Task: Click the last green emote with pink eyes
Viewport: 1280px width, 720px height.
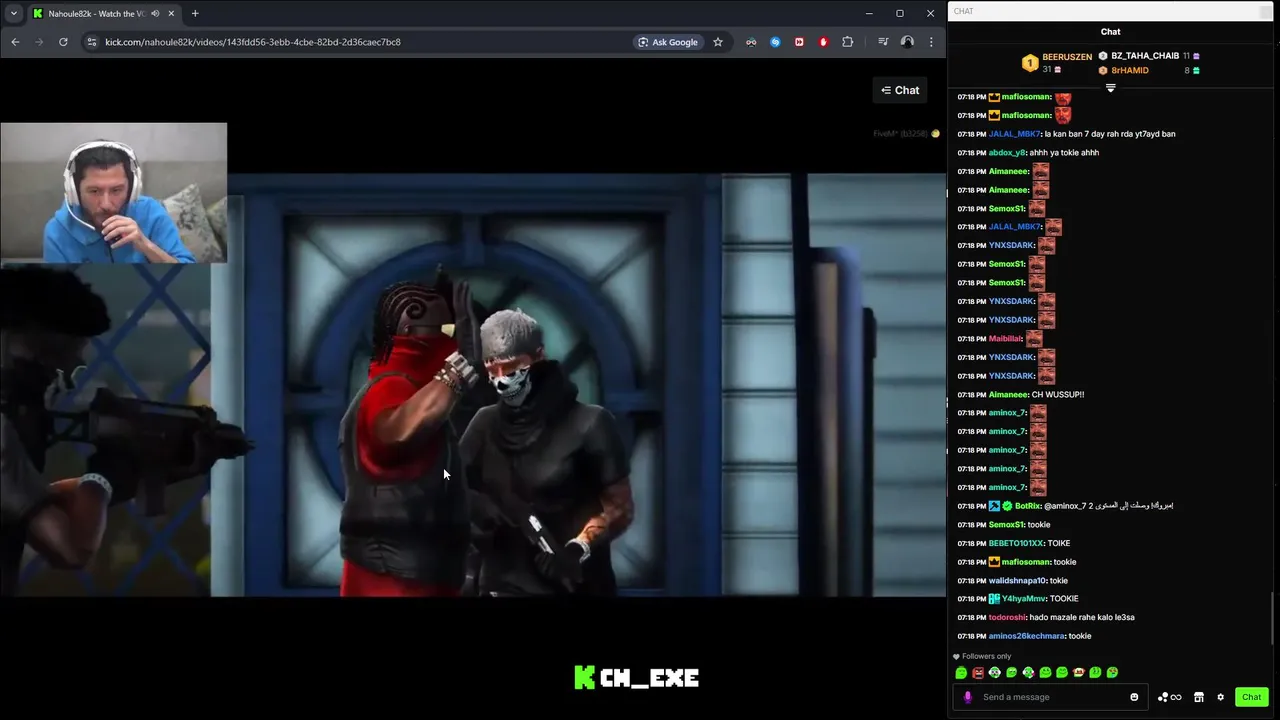Action: pos(1112,673)
